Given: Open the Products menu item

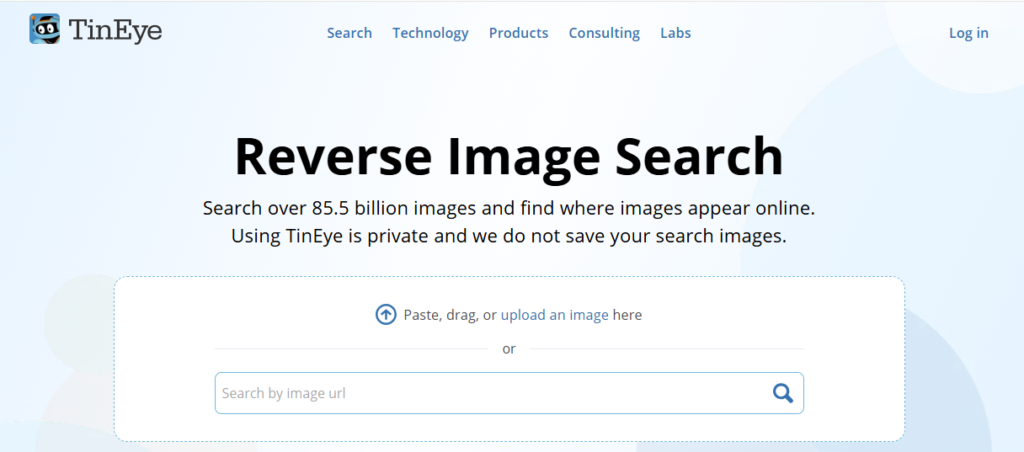Looking at the screenshot, I should tap(519, 33).
